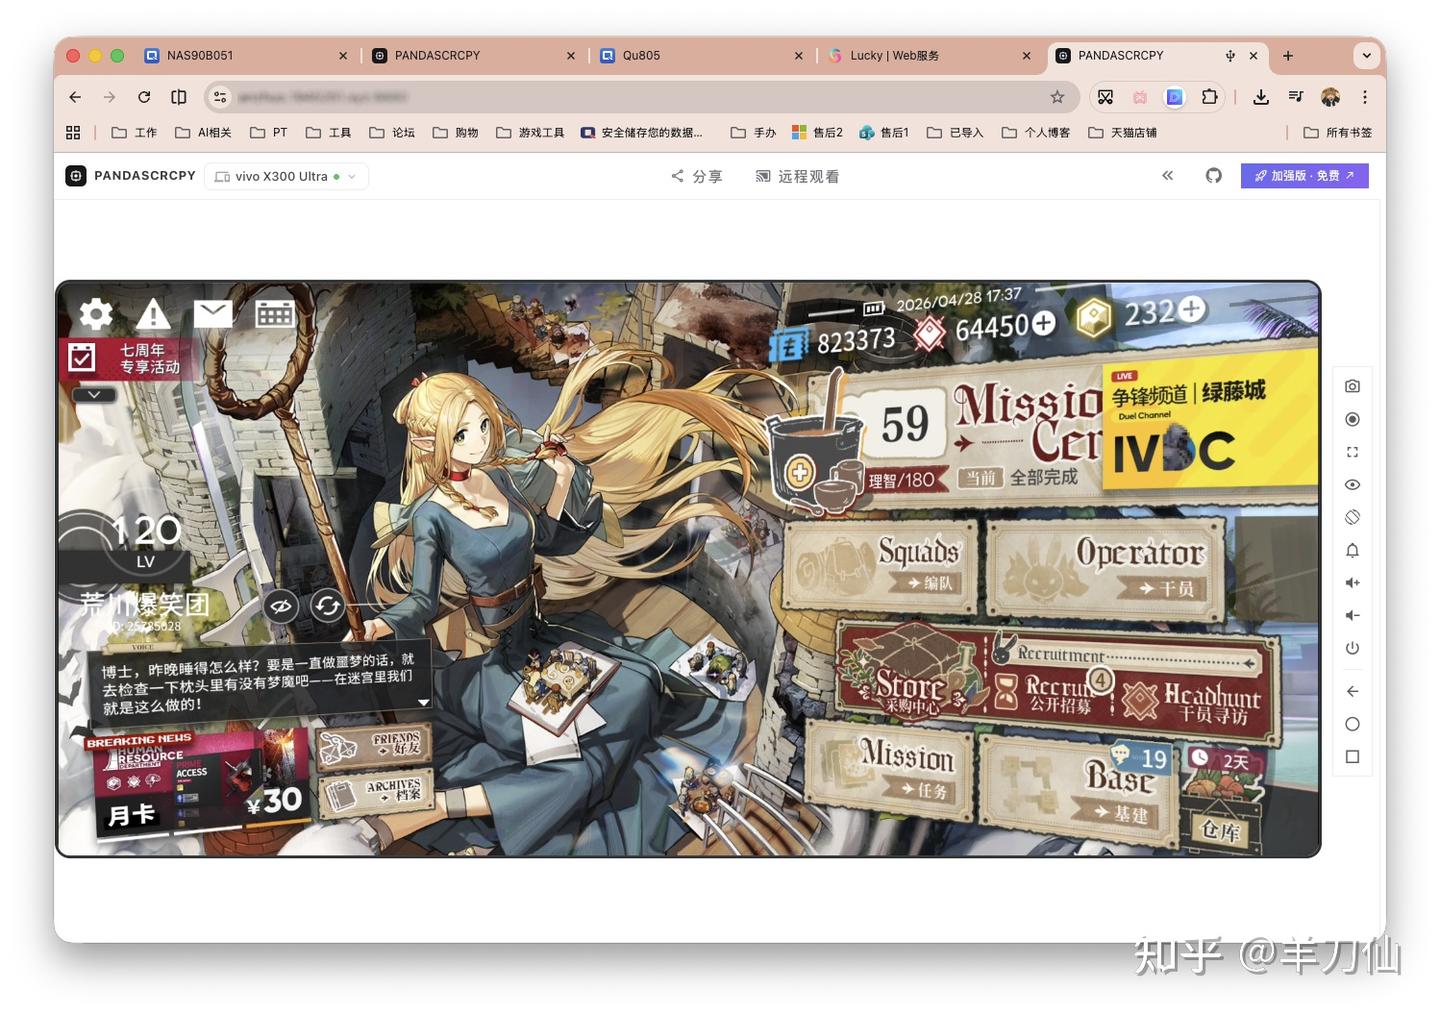Reload the current page

pyautogui.click(x=144, y=97)
